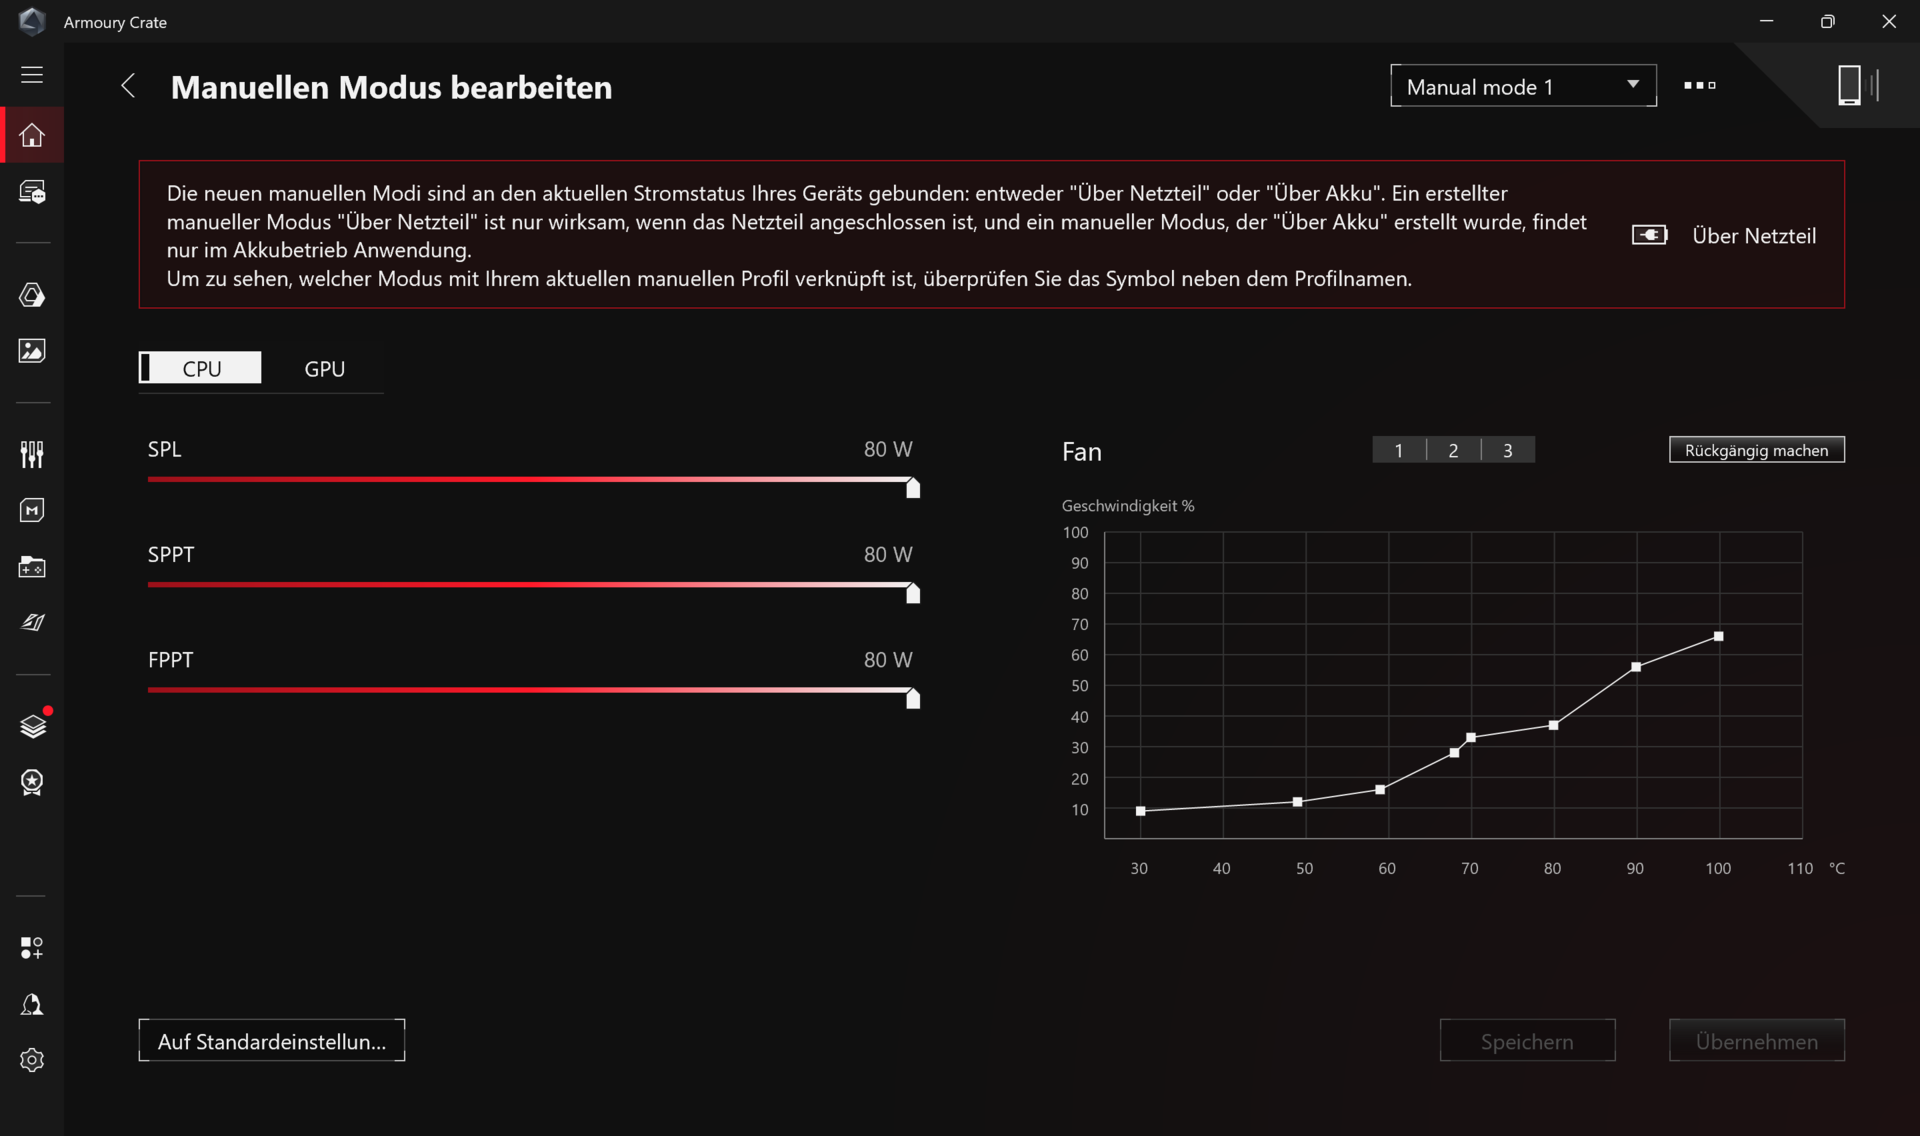Click the Rückgängig machen button
Screen dimensions: 1920x1136
pyautogui.click(x=1756, y=450)
